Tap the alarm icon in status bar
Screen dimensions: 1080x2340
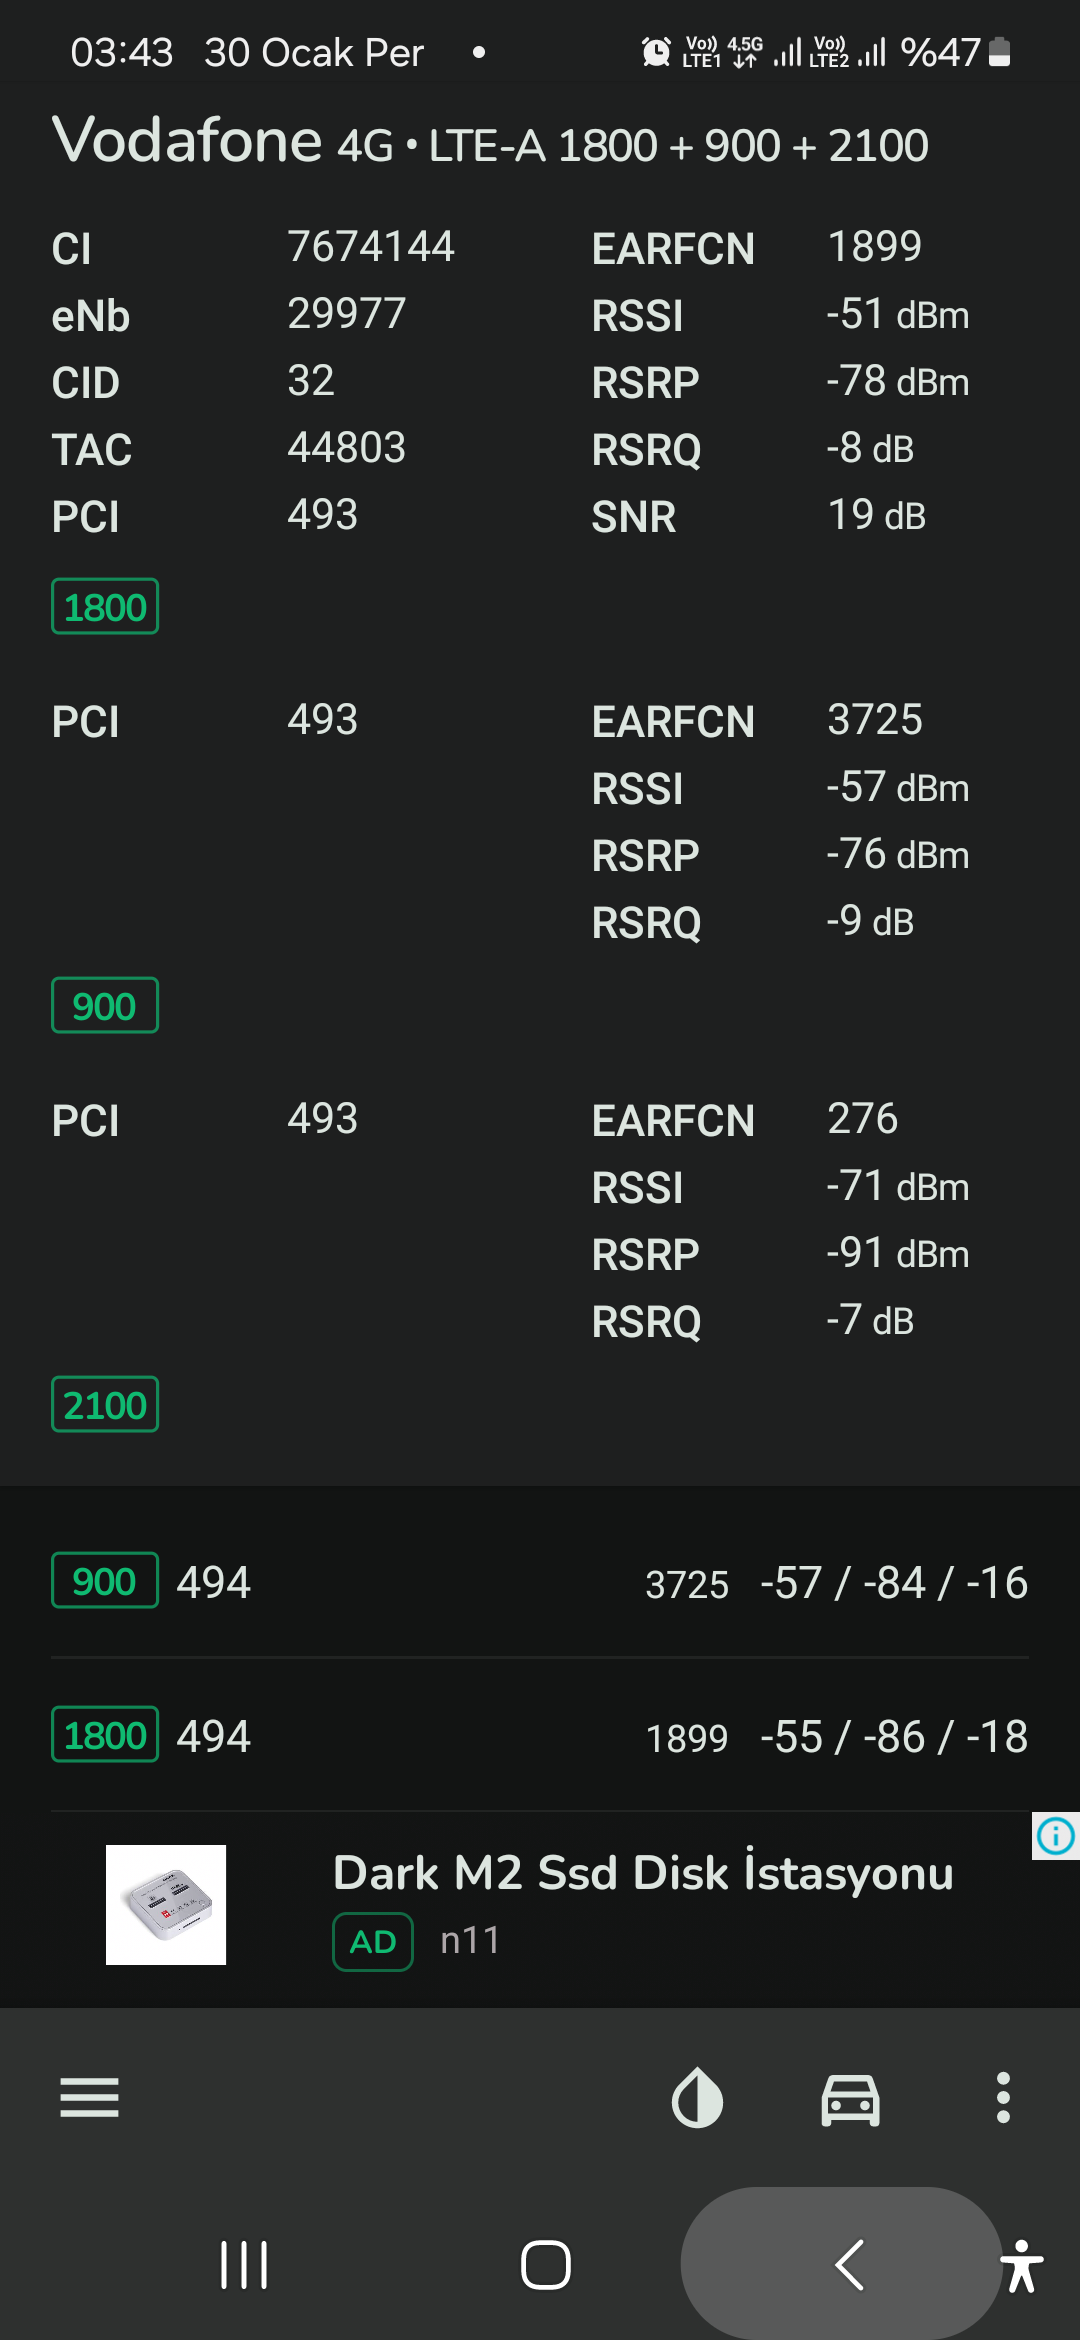tap(656, 52)
